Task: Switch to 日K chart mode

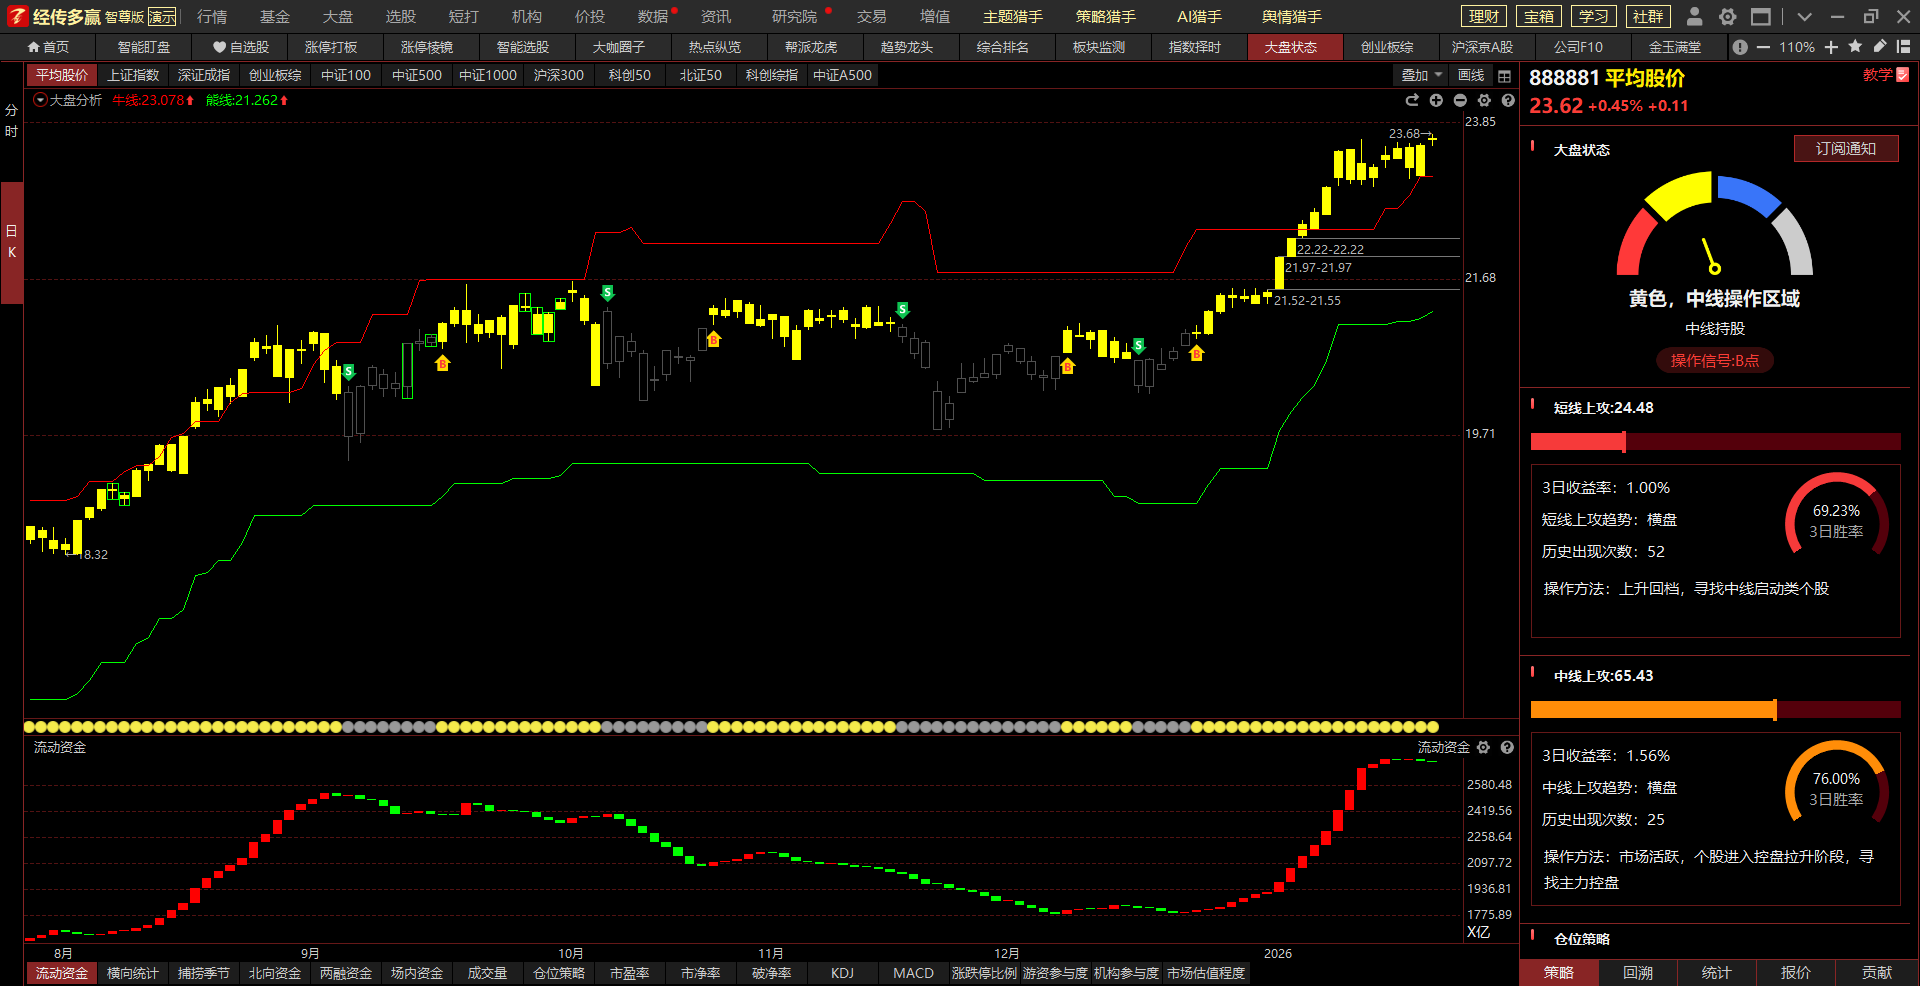Action: click(x=12, y=242)
